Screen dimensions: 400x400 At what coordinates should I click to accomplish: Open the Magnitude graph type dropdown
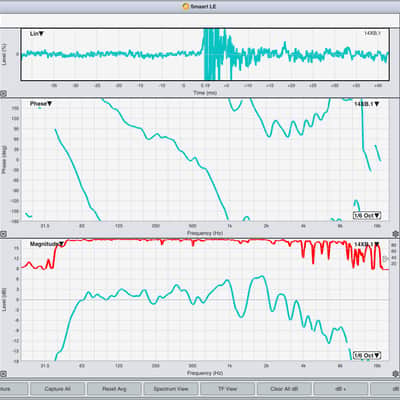[x=47, y=244]
